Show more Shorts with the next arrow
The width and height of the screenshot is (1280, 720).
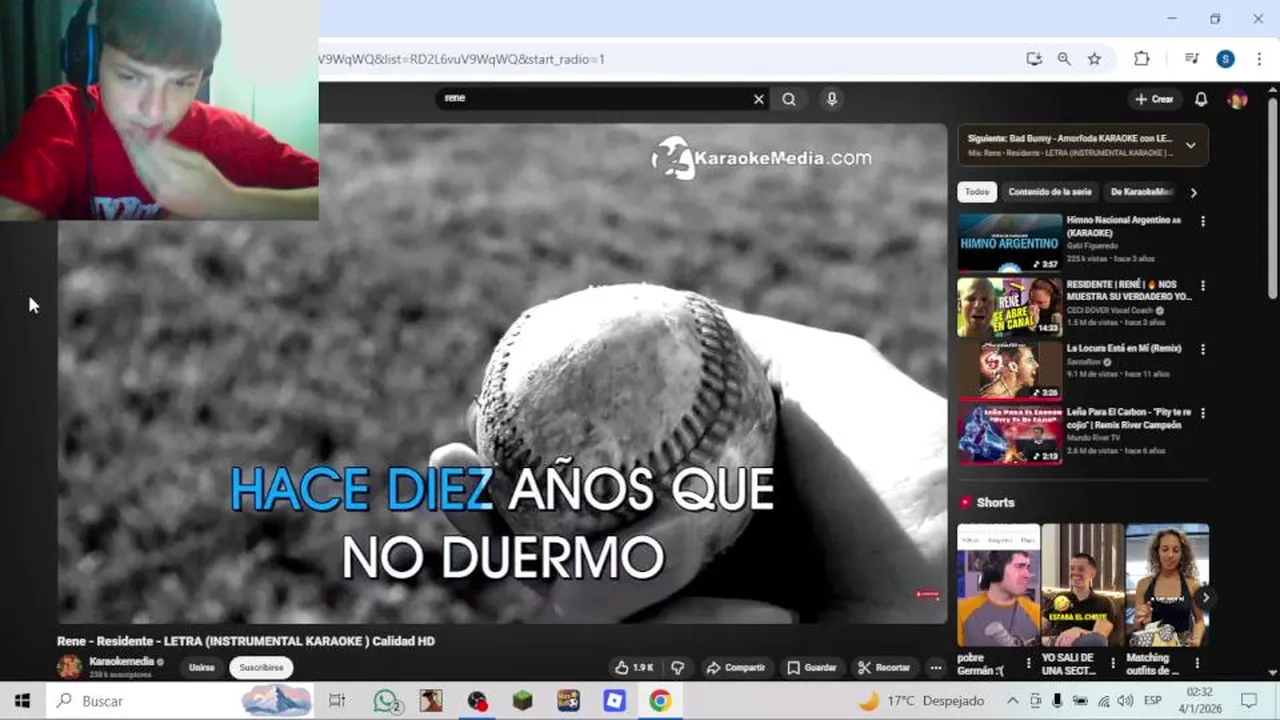click(x=1205, y=597)
